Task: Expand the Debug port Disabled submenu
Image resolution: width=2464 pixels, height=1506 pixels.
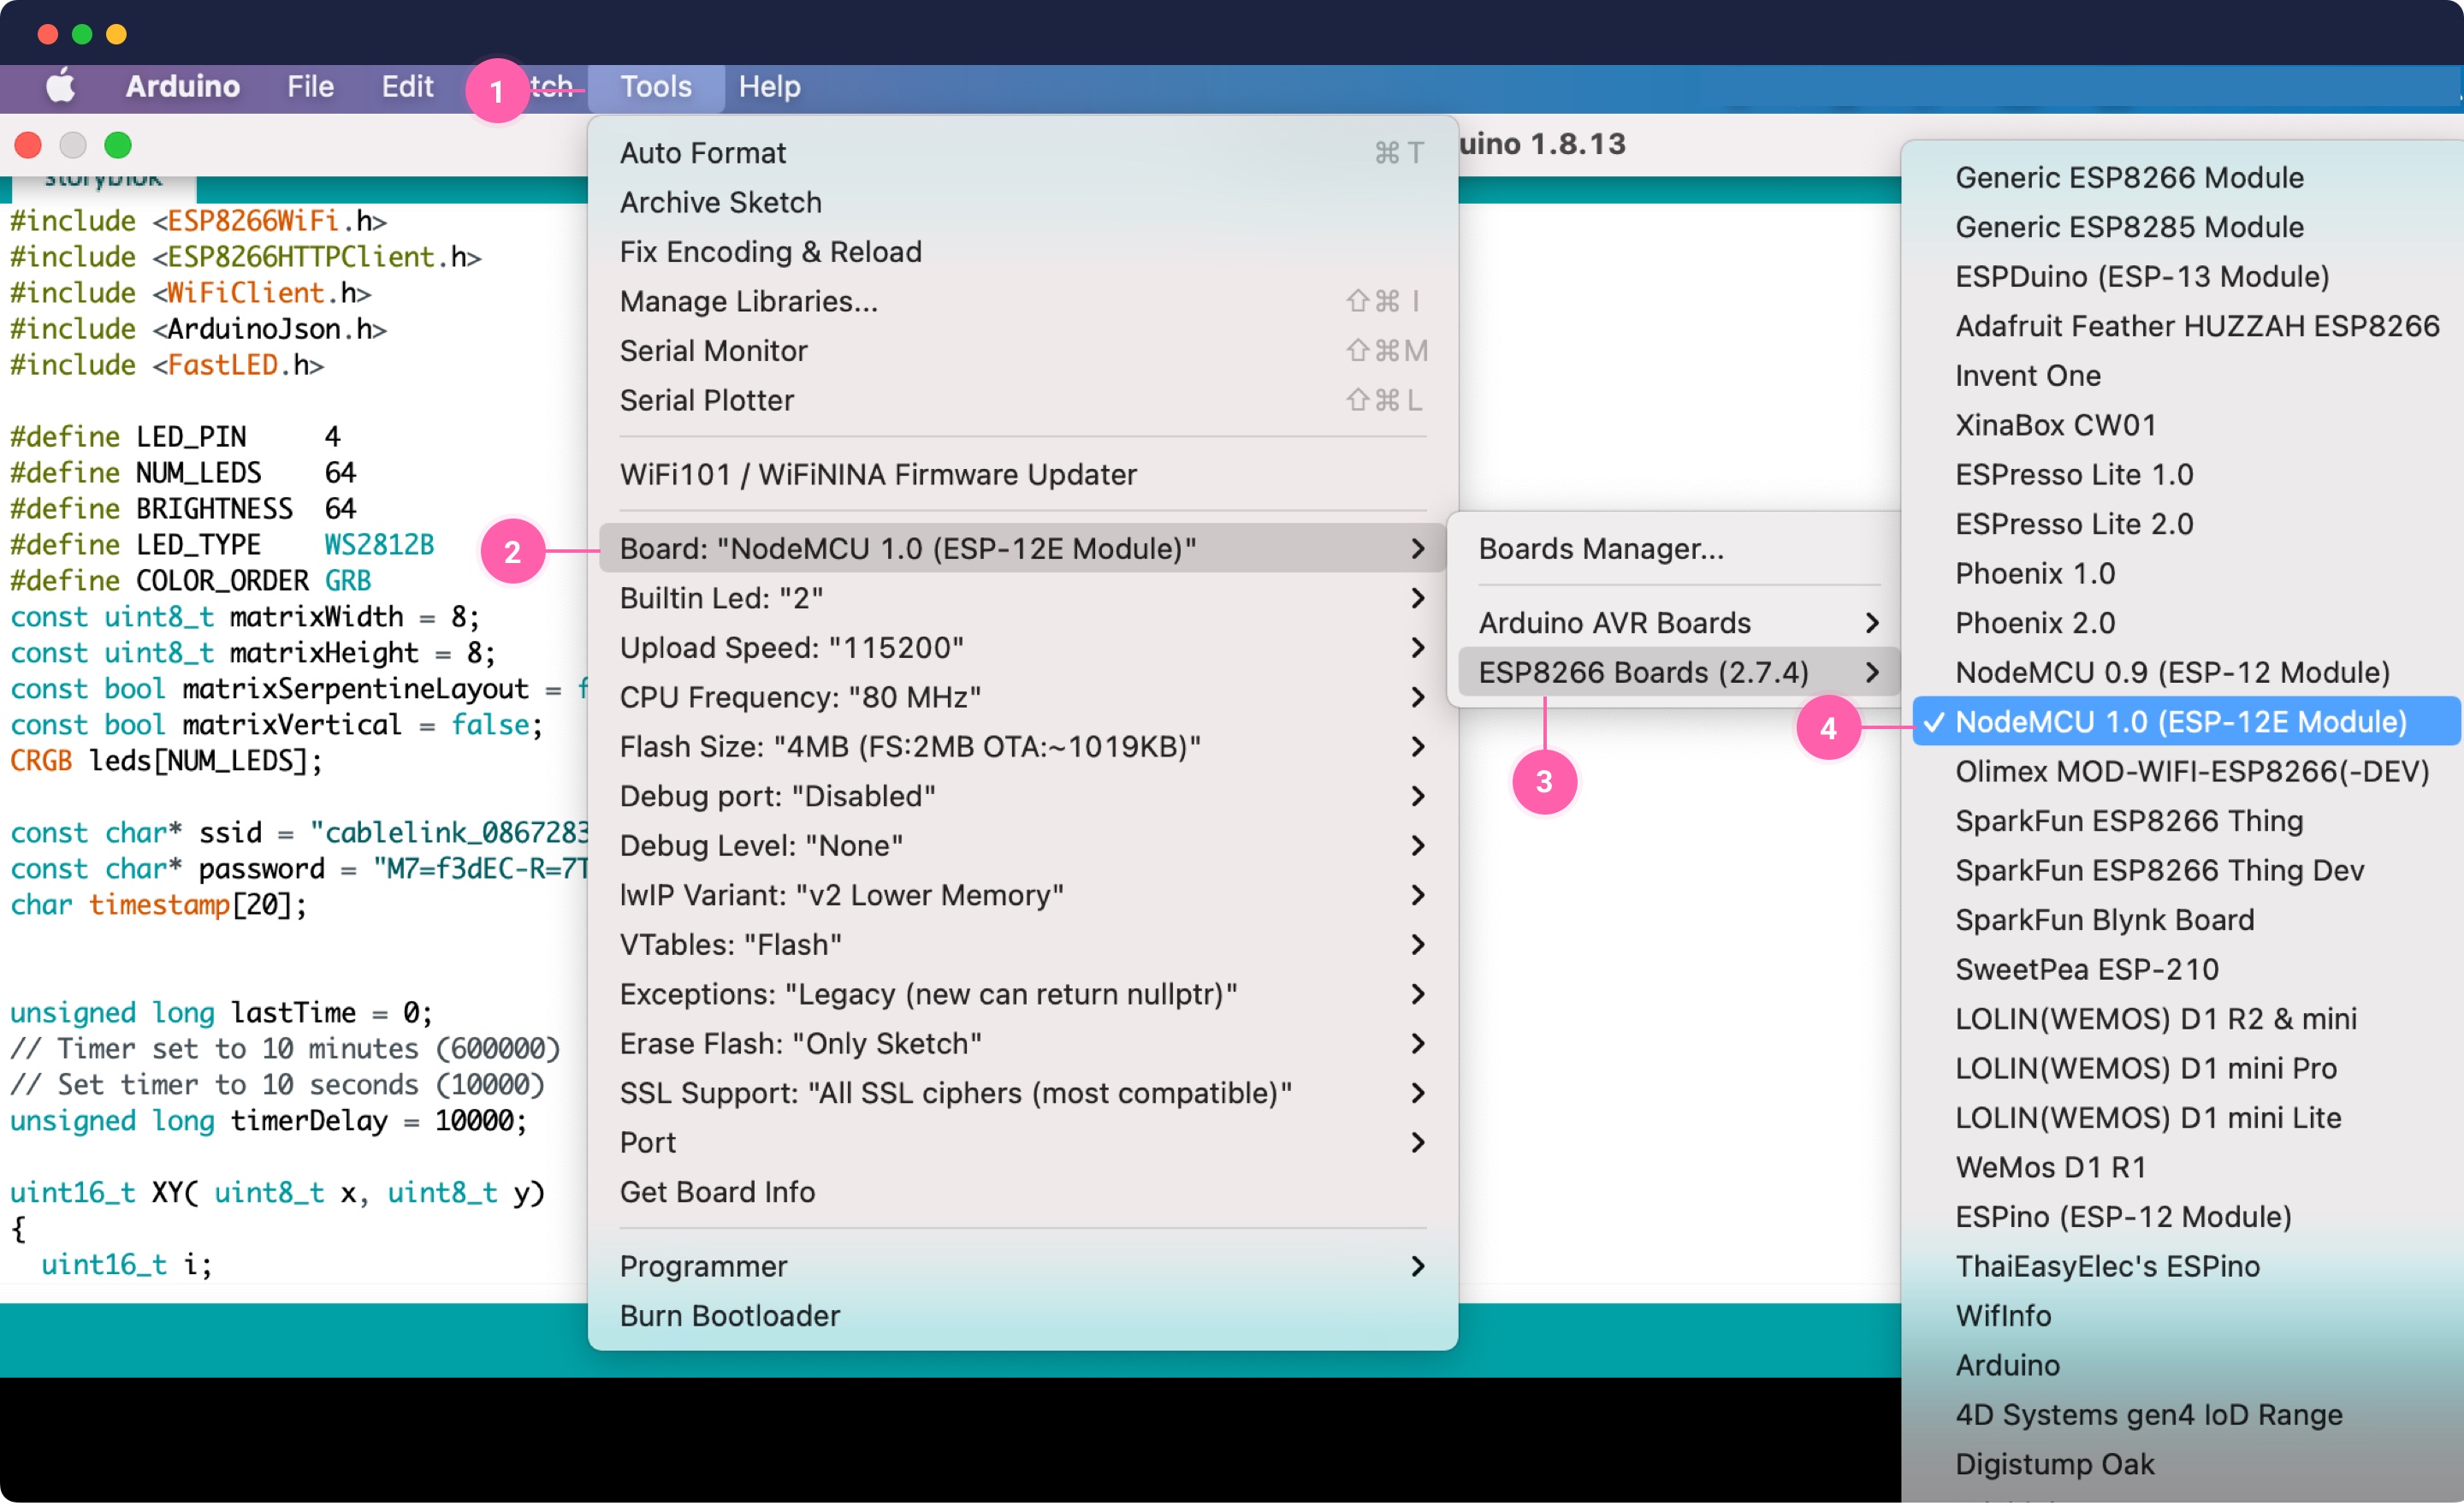Action: 1023,797
